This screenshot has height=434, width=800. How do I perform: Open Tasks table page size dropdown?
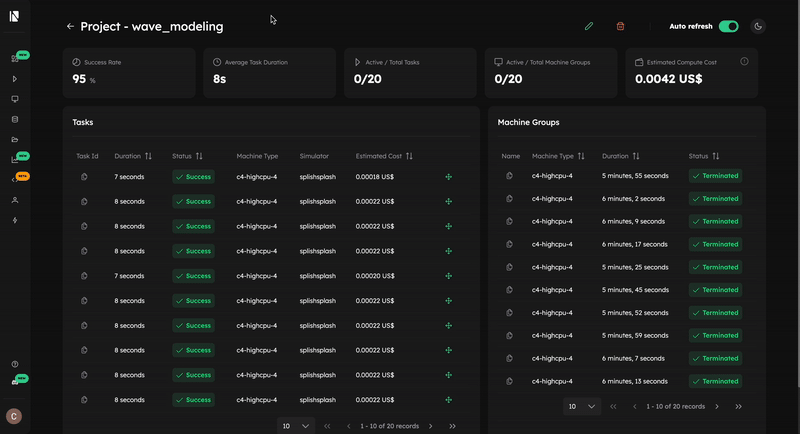point(296,426)
